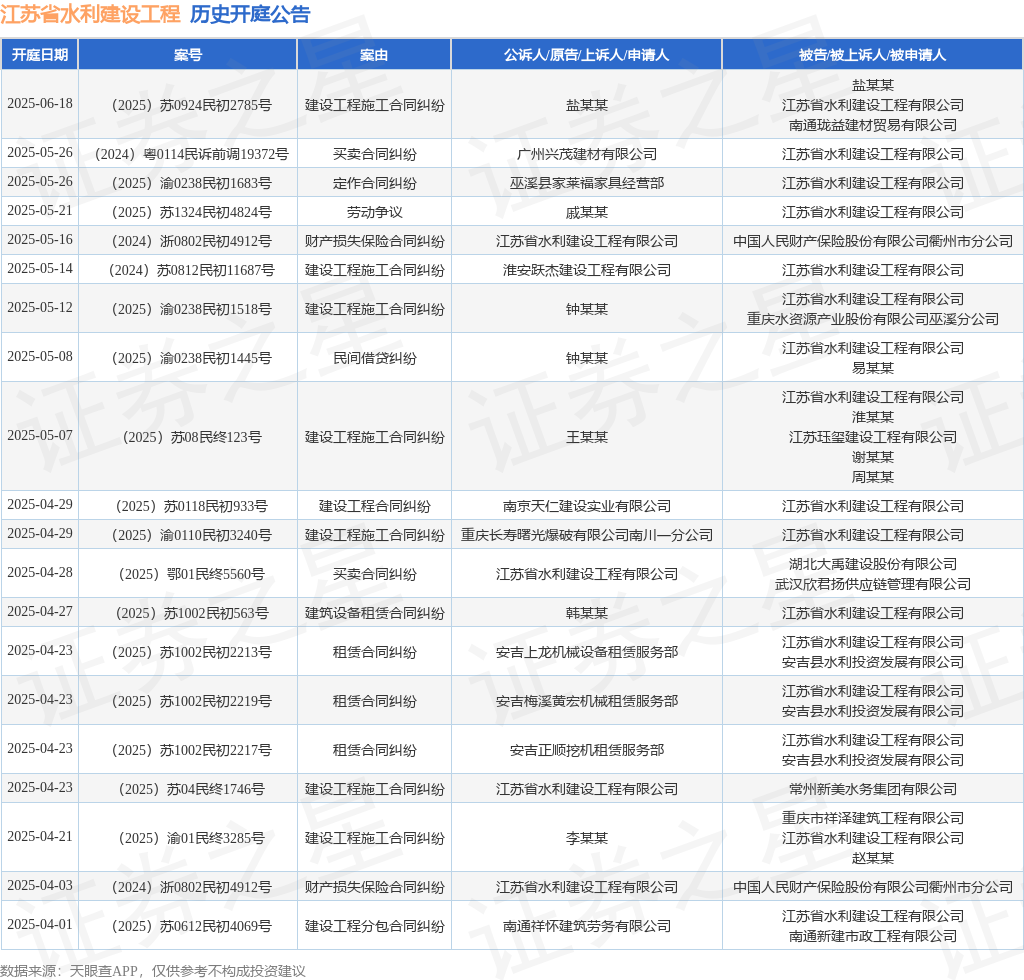Image resolution: width=1024 pixels, height=980 pixels.
Task: Select case number (2025)苏0924民初2785号
Action: pos(189,105)
